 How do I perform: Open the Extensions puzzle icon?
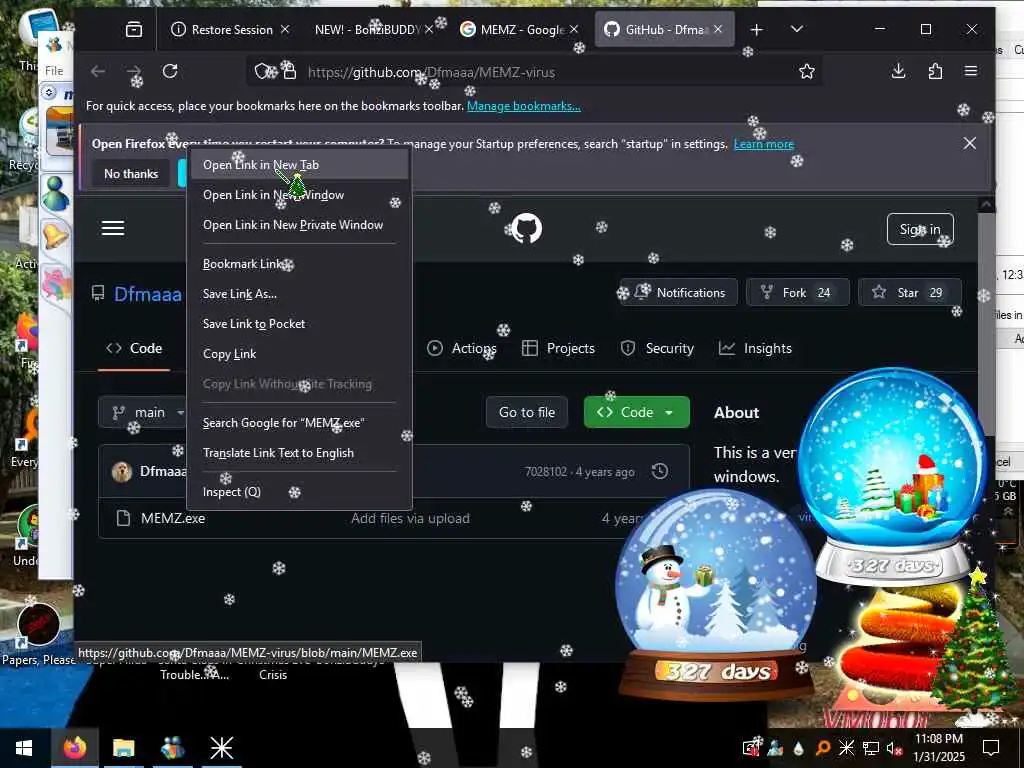935,71
